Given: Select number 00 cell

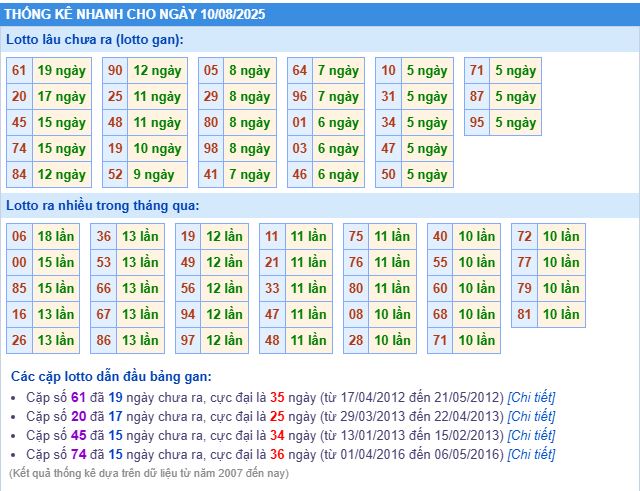Looking at the screenshot, I should tap(19, 262).
